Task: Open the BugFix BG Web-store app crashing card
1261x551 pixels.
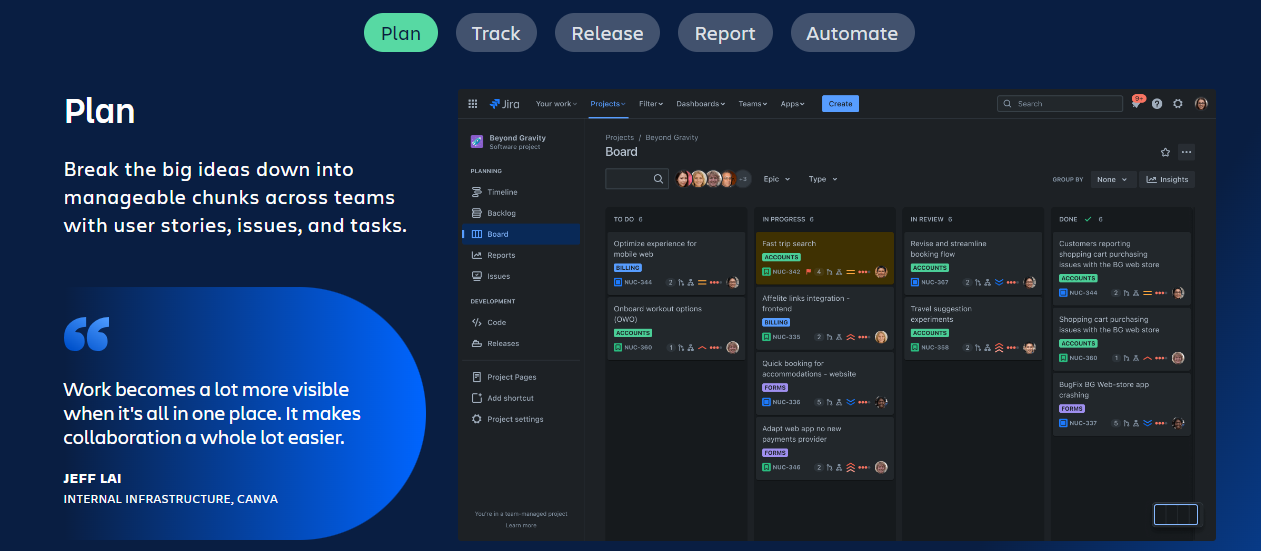Action: click(1123, 403)
